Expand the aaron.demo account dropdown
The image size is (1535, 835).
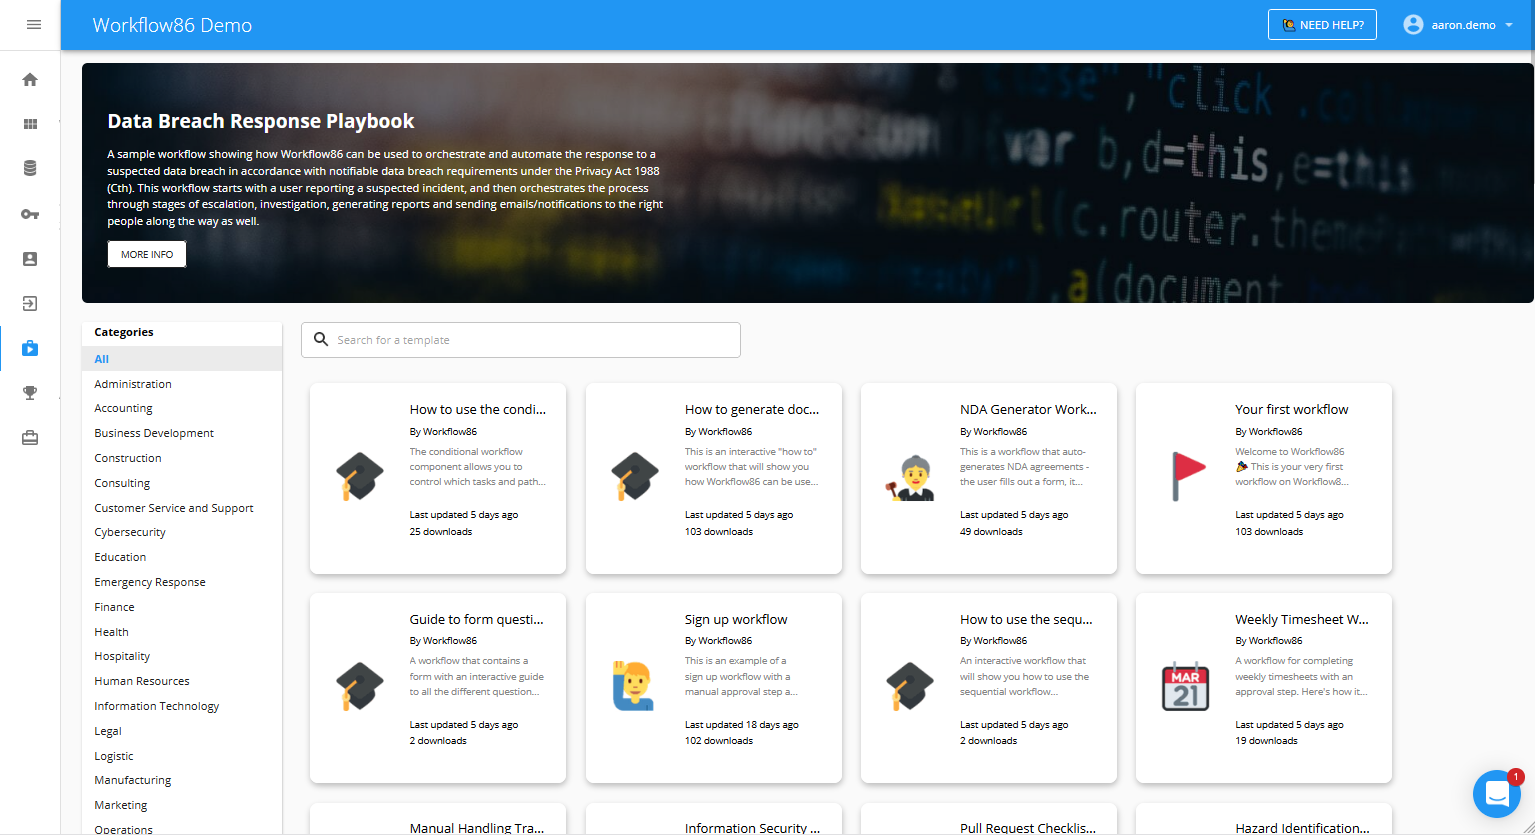1458,25
